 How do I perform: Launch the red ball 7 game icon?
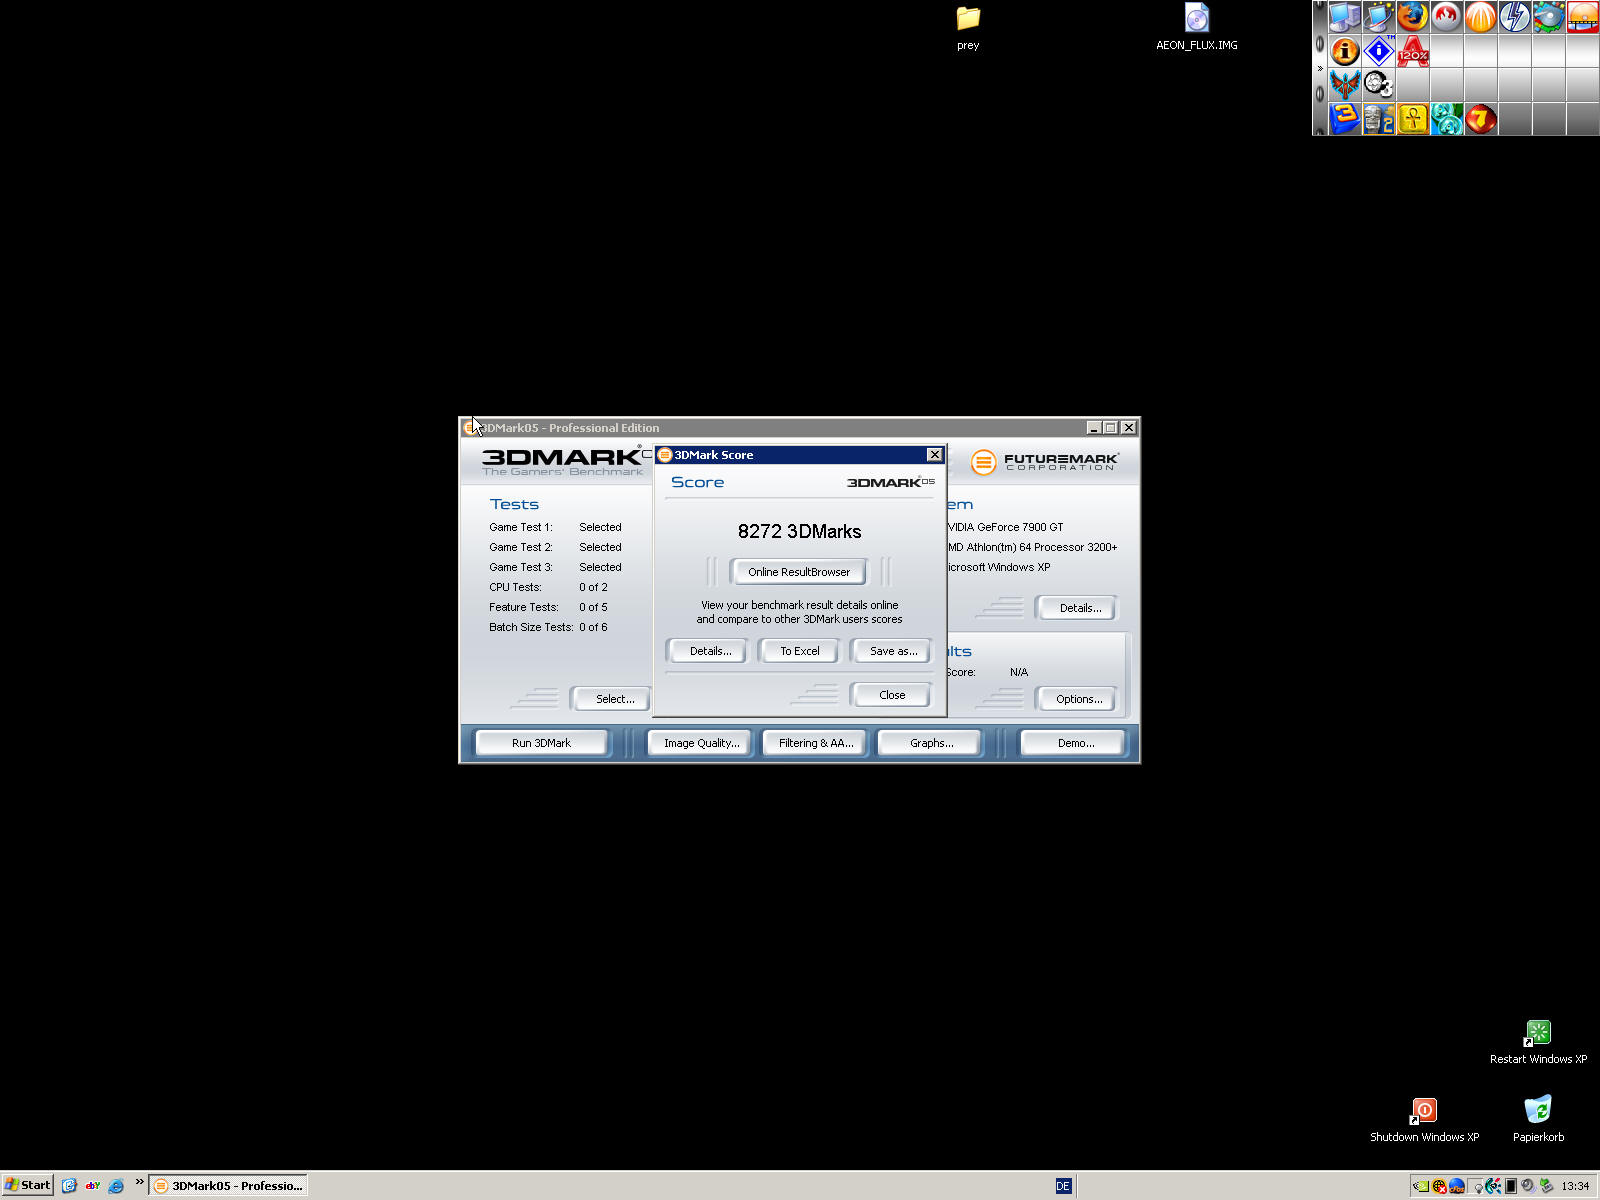1480,119
